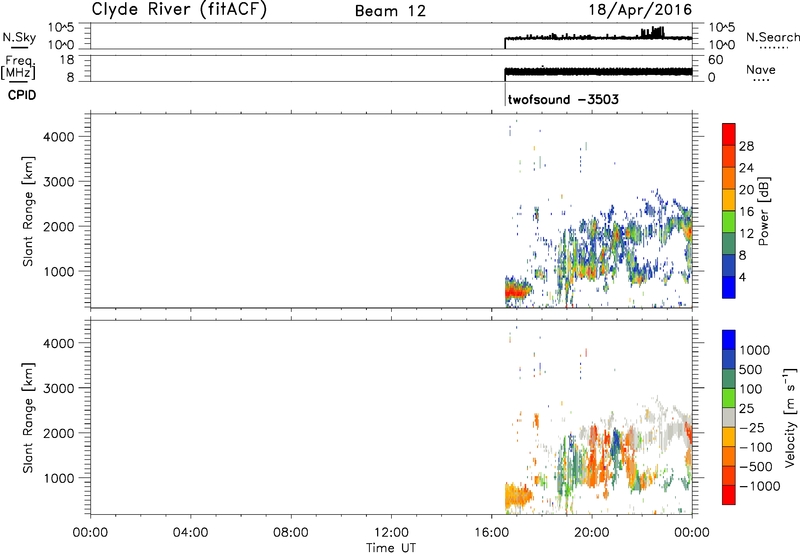Click the 'Time UT' axis title
The image size is (800, 554).
391,548
